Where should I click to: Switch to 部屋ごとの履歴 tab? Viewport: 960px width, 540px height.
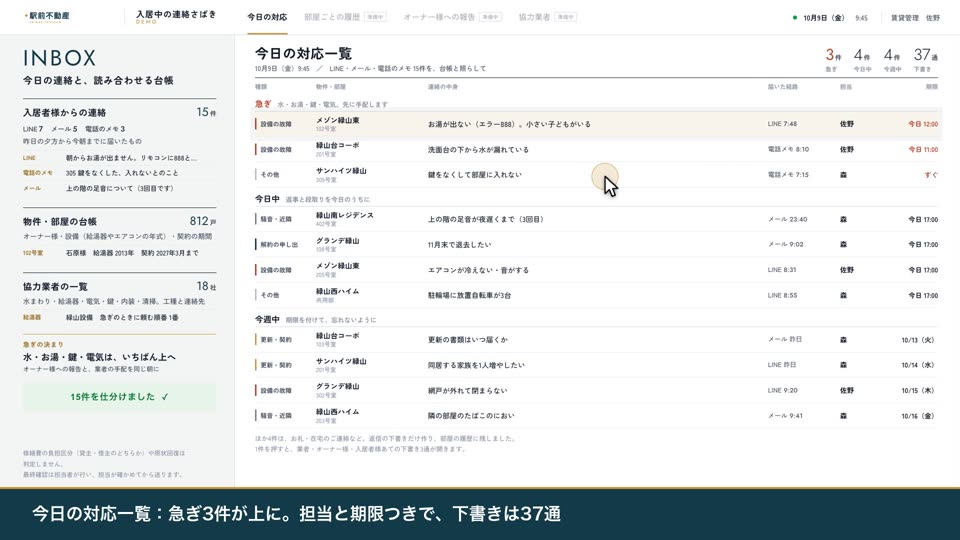coord(345,17)
